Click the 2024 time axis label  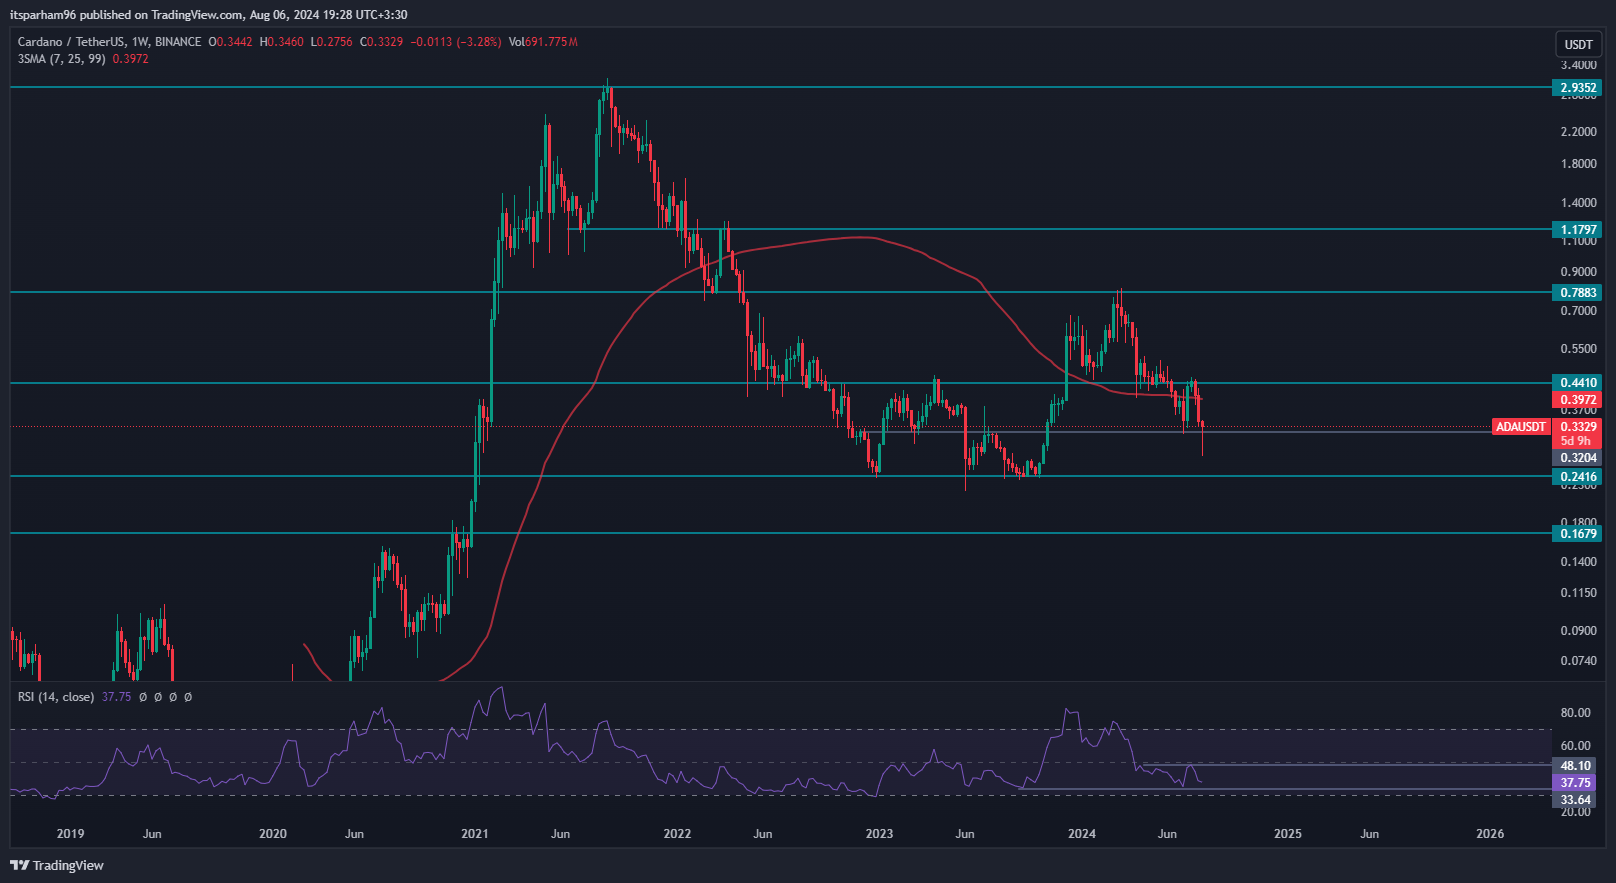click(x=1081, y=834)
